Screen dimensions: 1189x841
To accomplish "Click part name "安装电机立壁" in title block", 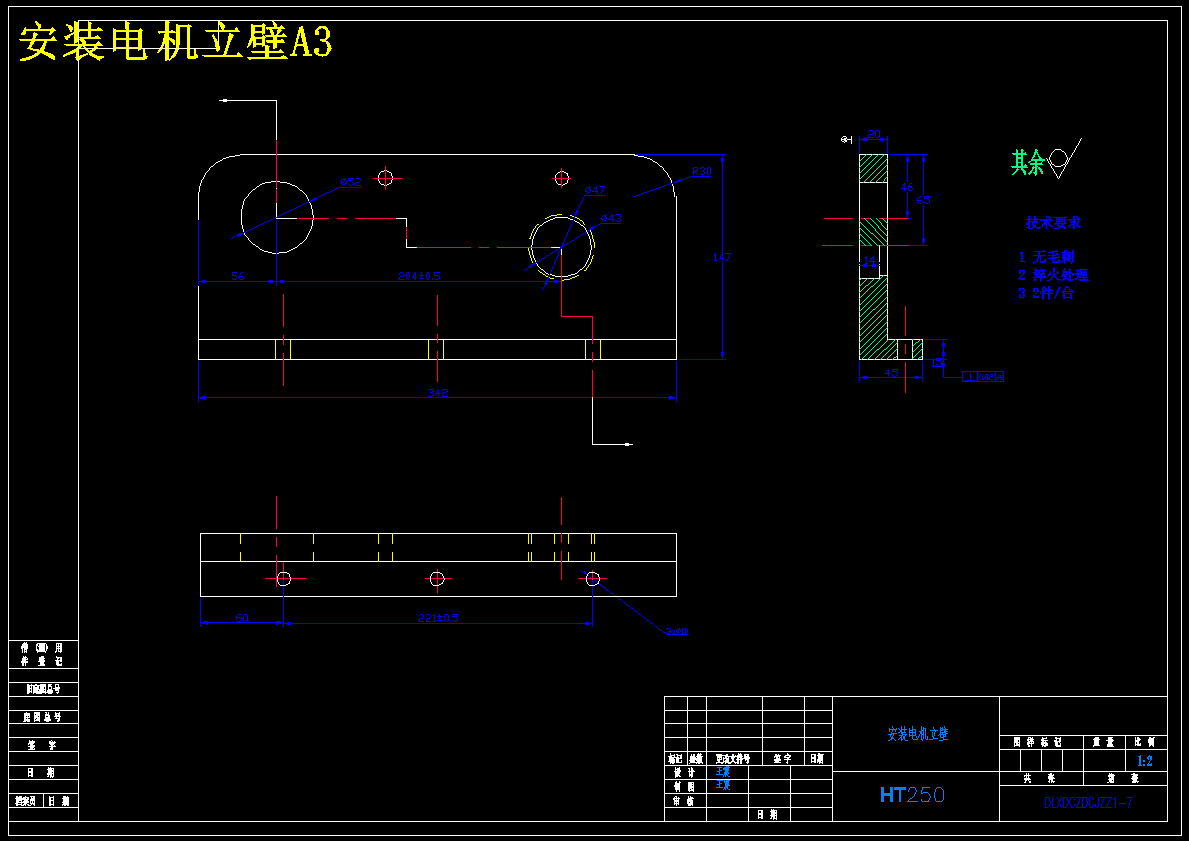I will click(918, 734).
